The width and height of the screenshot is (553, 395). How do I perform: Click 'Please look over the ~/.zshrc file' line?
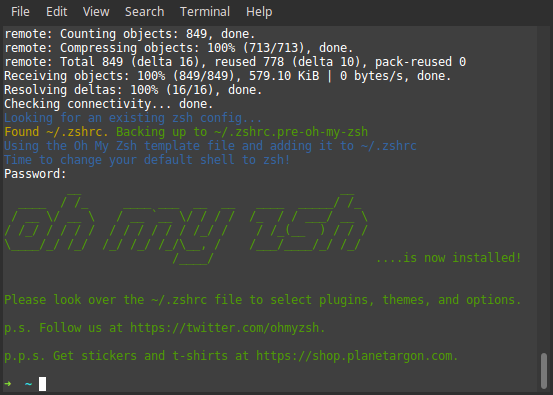(x=263, y=300)
